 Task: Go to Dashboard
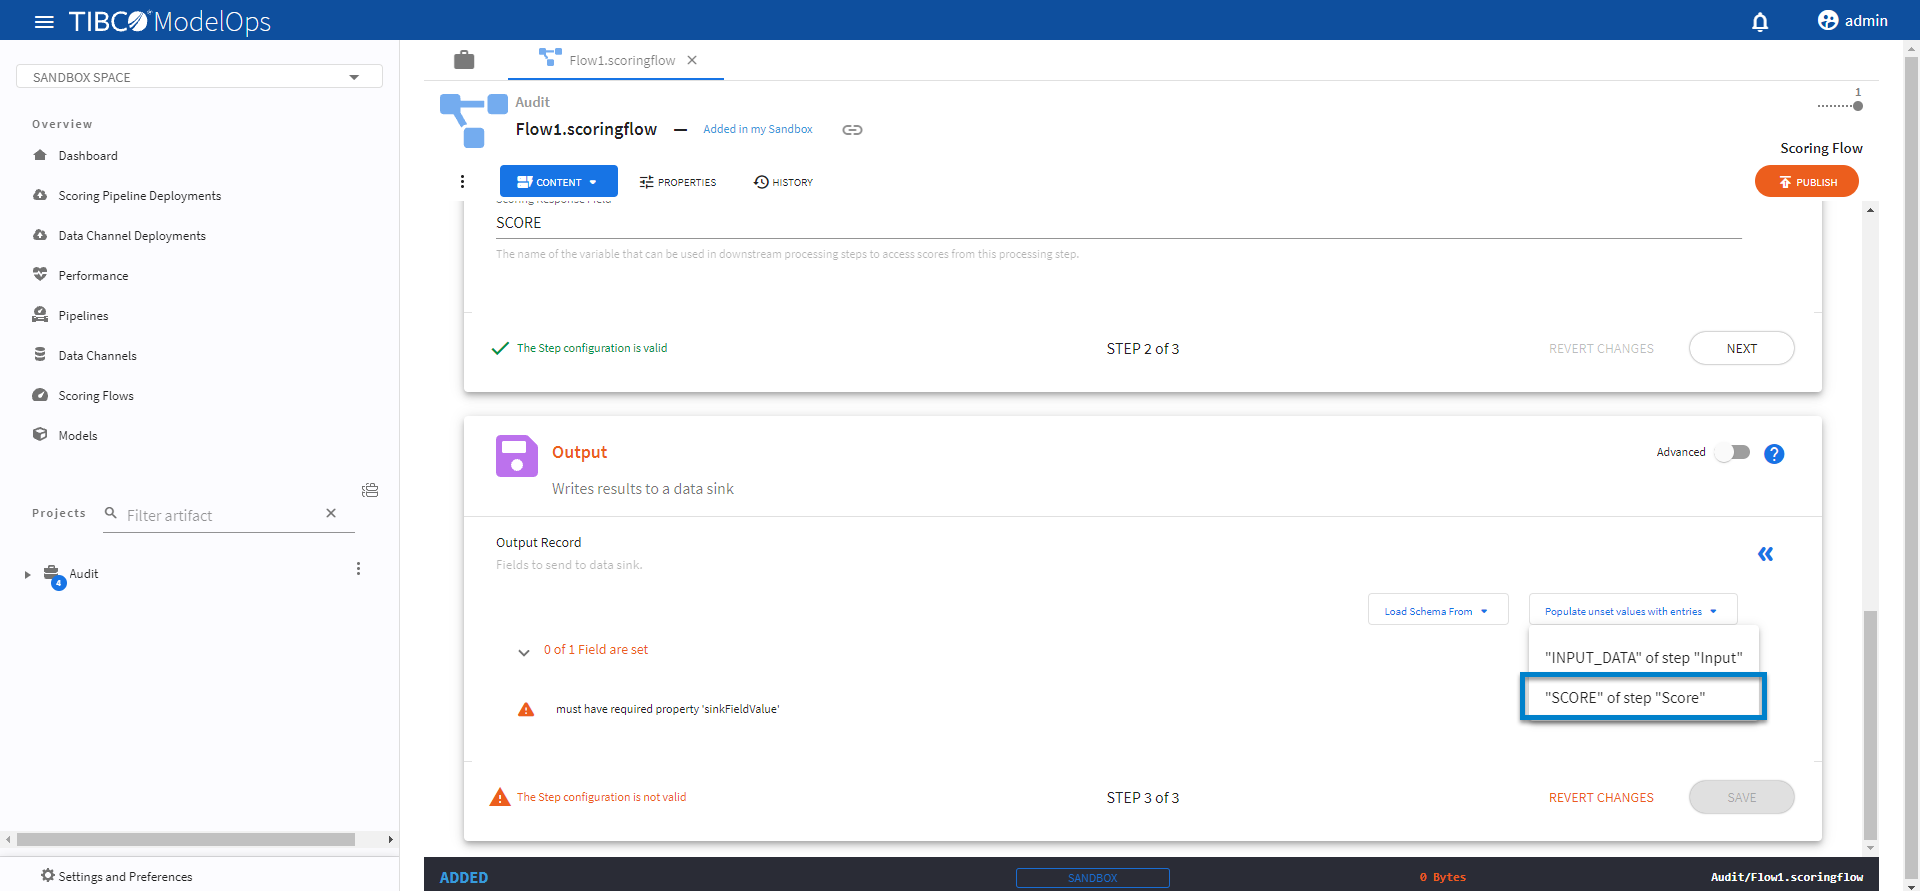pyautogui.click(x=88, y=155)
